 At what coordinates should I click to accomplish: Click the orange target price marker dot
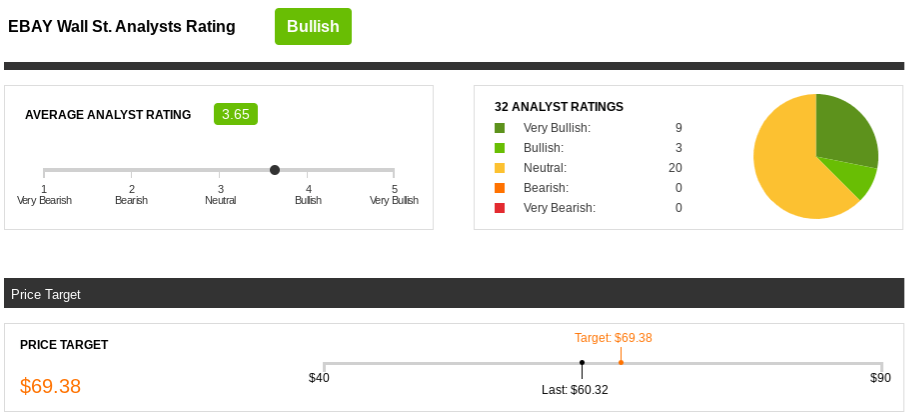pyautogui.click(x=621, y=363)
